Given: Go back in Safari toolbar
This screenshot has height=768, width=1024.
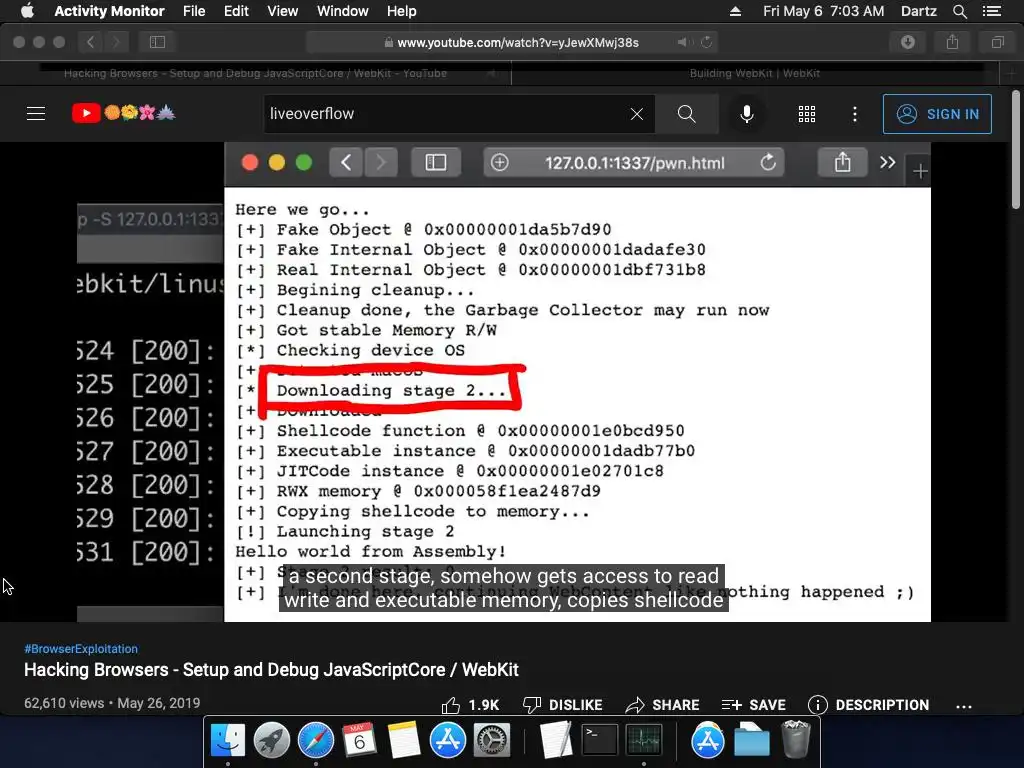Looking at the screenshot, I should click(x=91, y=42).
